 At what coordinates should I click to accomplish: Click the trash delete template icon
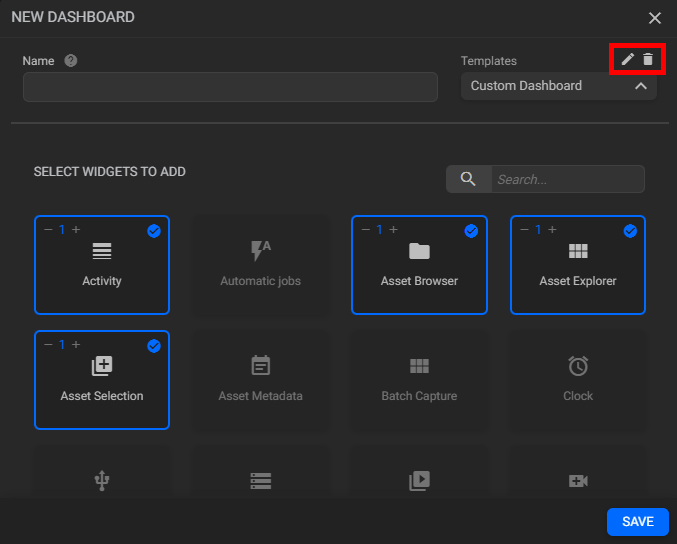pos(648,60)
